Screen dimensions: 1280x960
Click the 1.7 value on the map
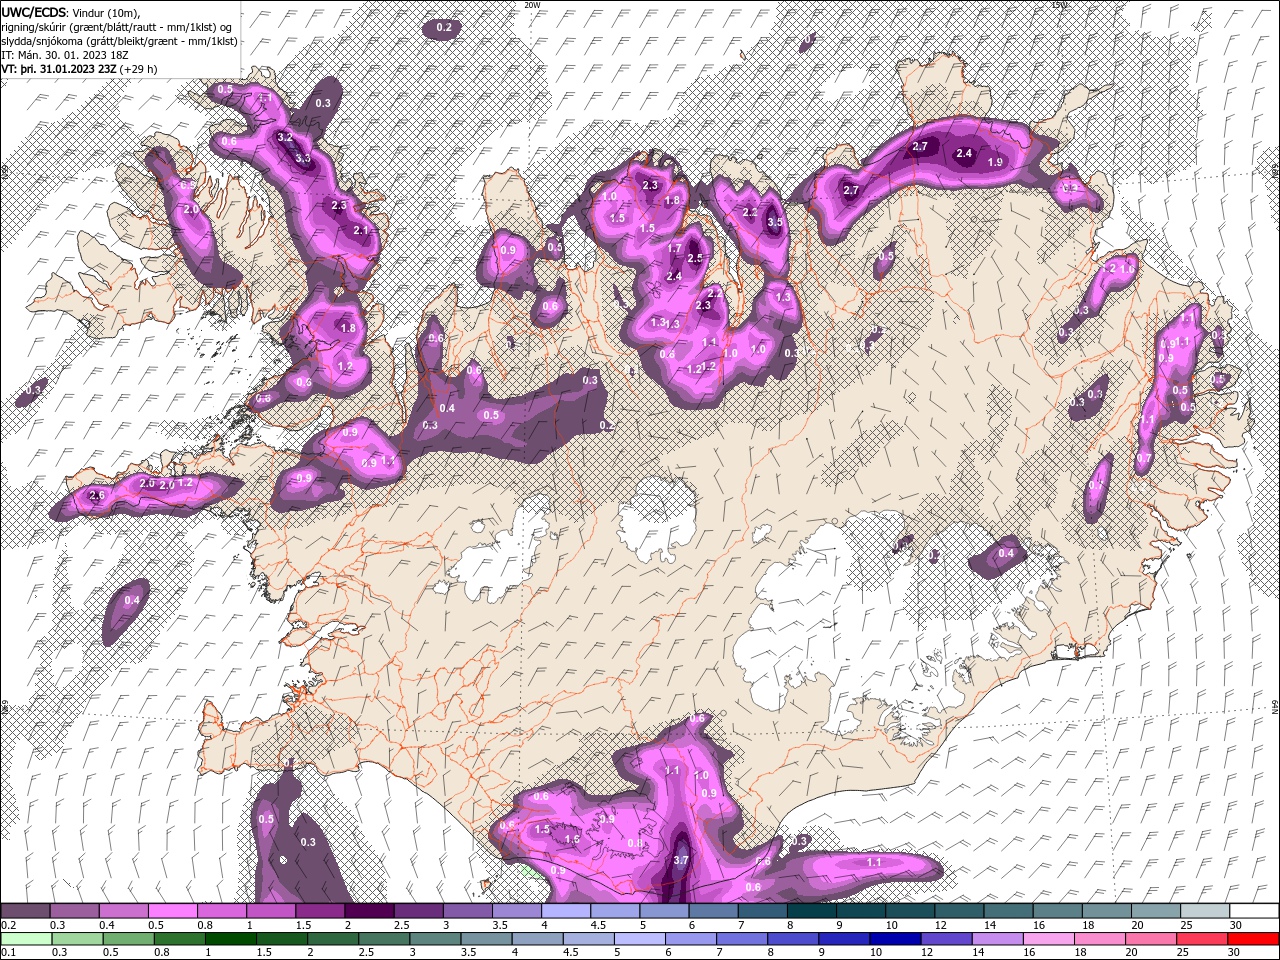pyautogui.click(x=674, y=248)
